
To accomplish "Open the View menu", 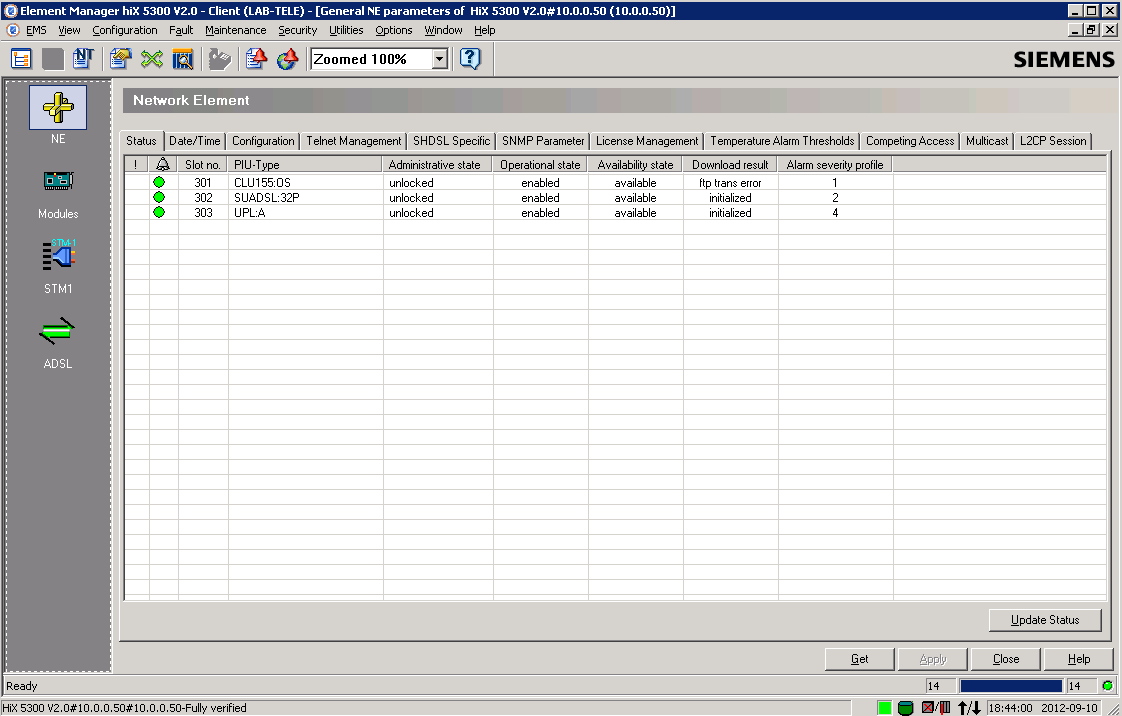I will tap(69, 30).
